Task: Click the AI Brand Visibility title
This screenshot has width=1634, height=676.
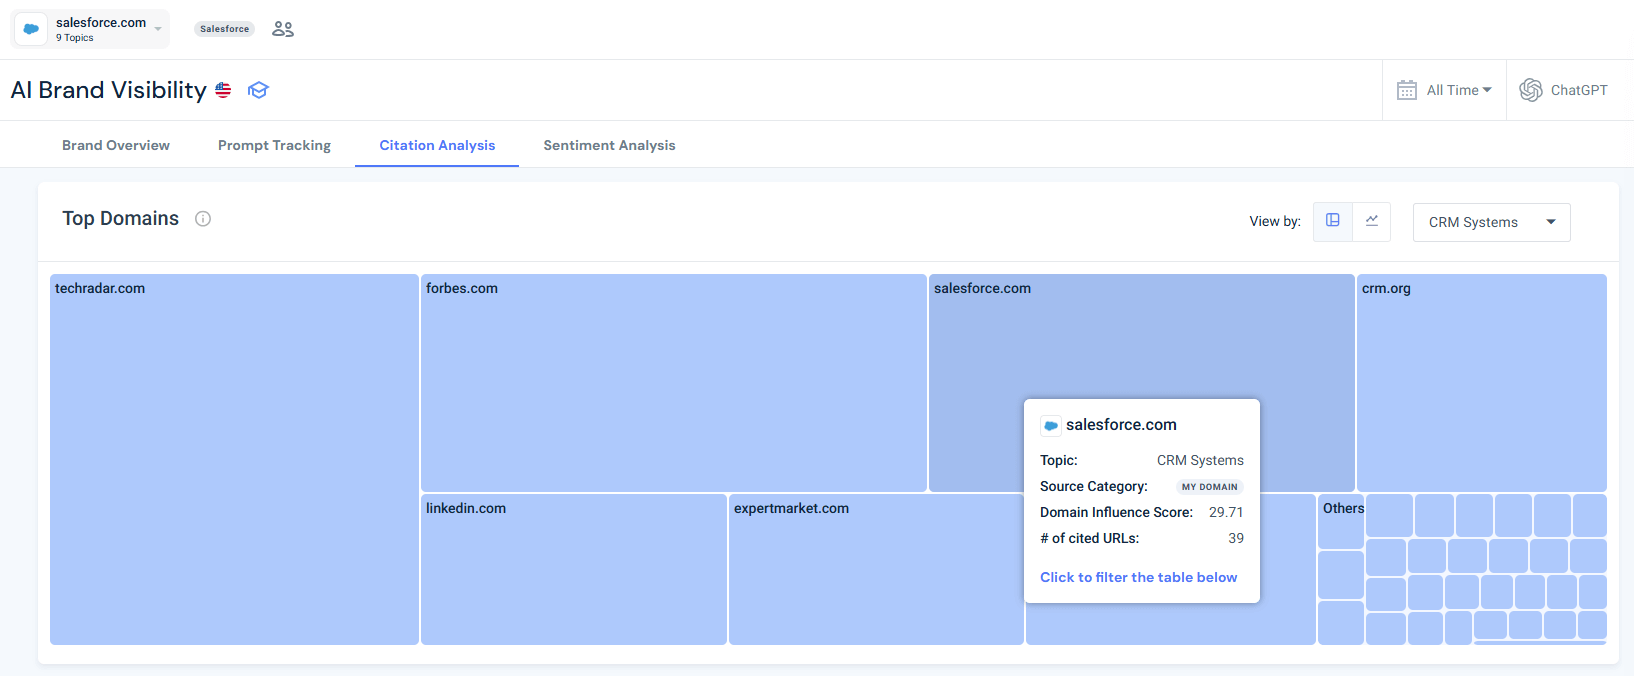Action: 108,90
